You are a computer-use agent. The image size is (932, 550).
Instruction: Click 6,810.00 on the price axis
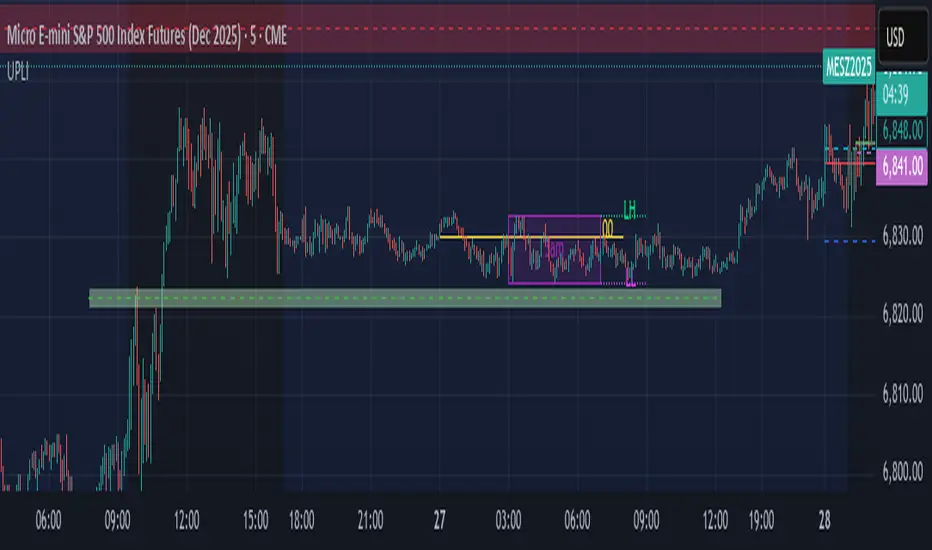pyautogui.click(x=903, y=393)
